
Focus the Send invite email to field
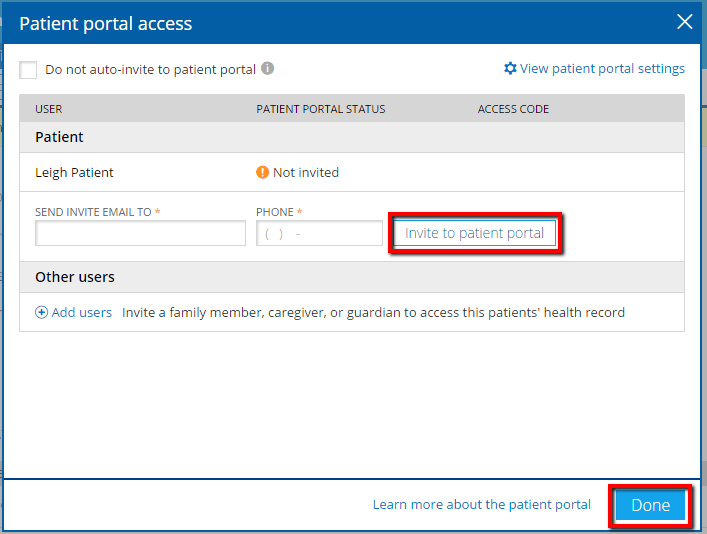click(140, 233)
